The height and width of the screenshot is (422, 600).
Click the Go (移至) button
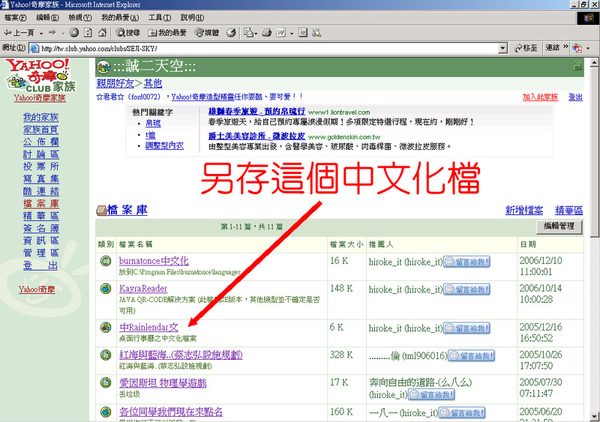coord(526,48)
